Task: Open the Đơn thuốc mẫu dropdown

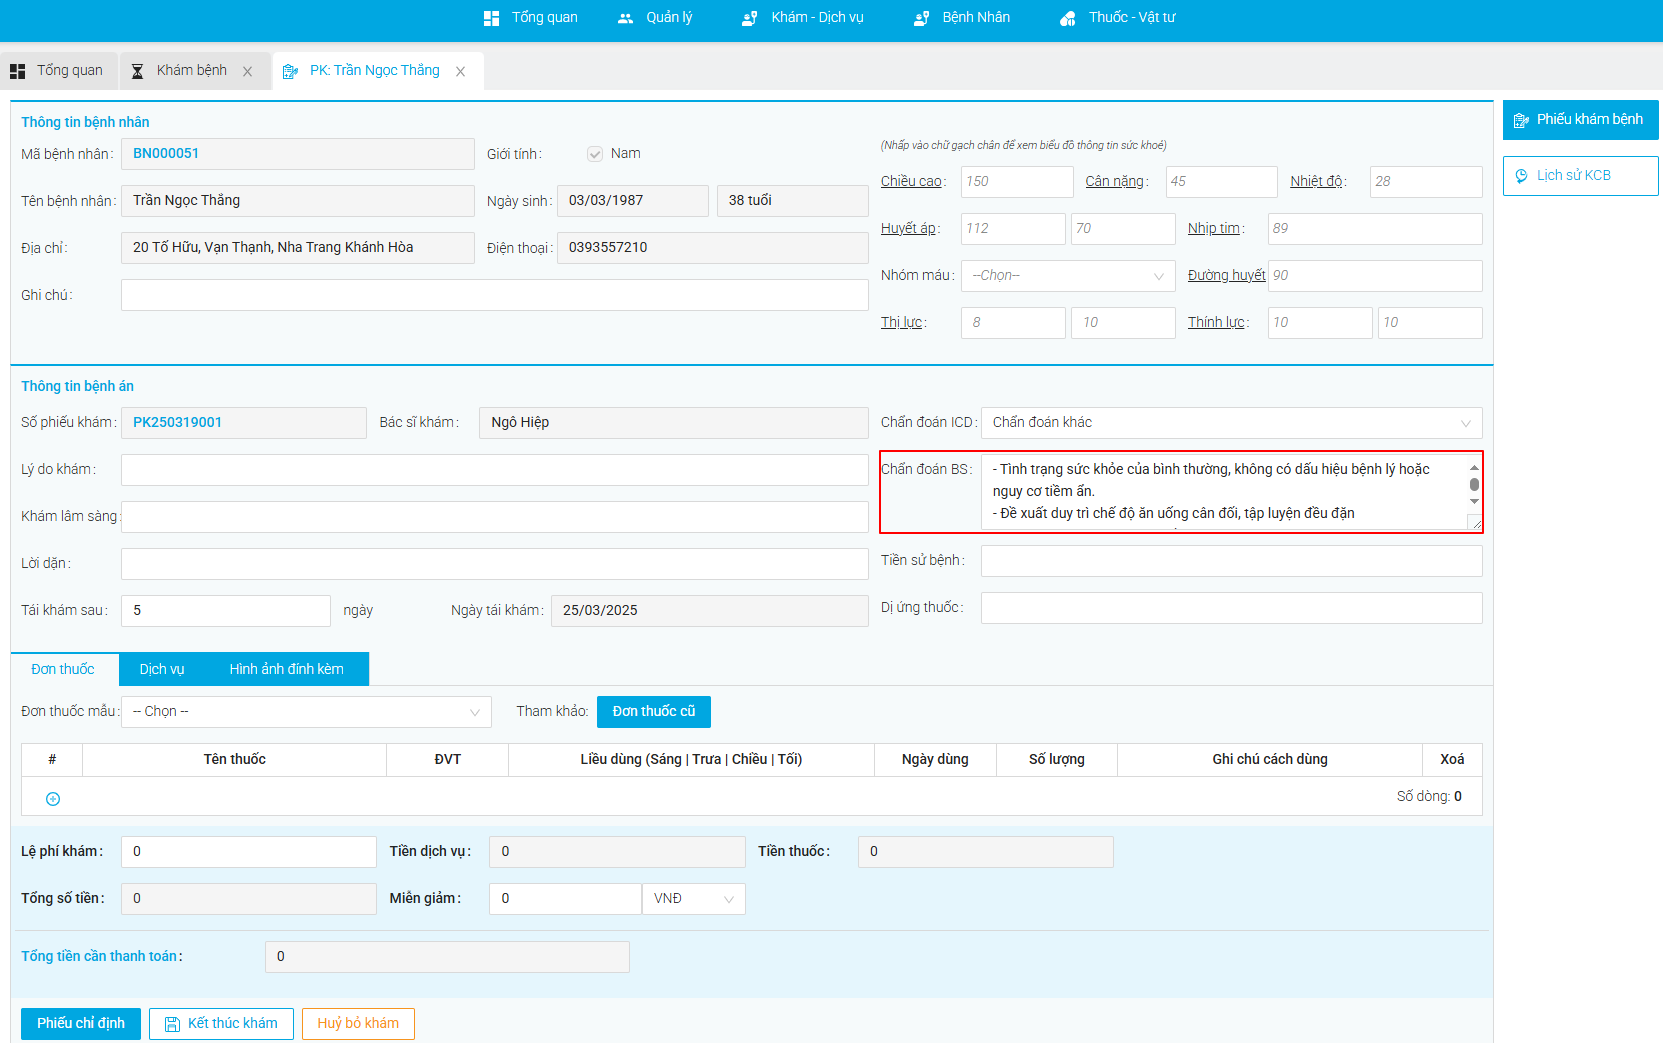Action: click(x=306, y=712)
